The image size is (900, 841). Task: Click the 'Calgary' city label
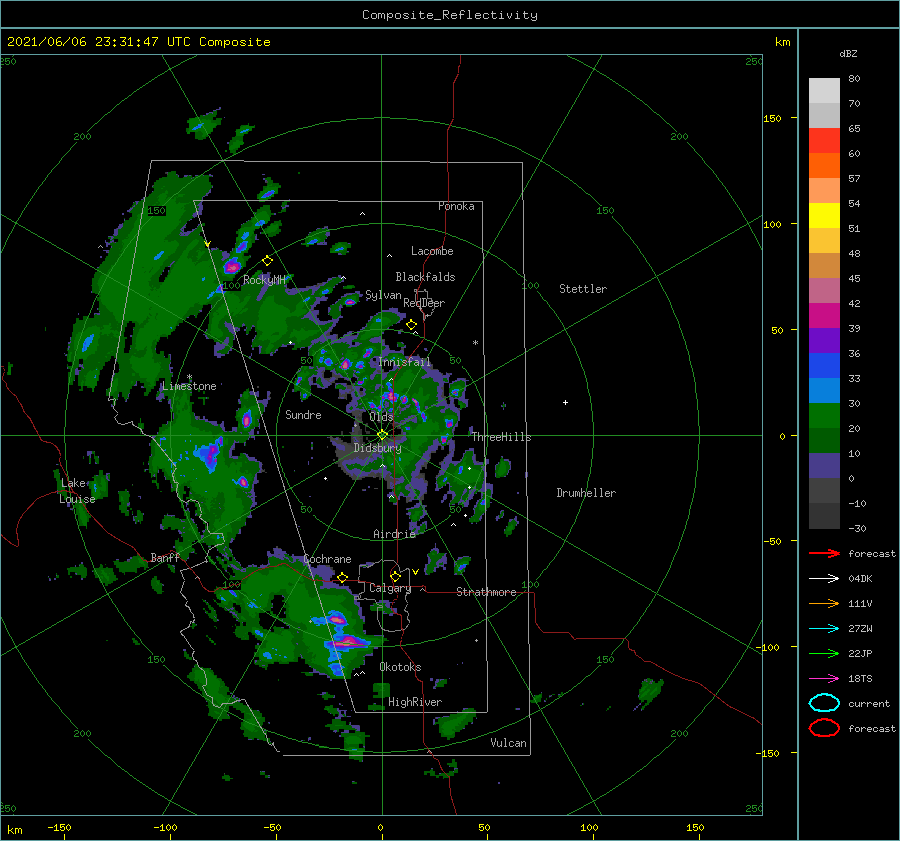(390, 588)
